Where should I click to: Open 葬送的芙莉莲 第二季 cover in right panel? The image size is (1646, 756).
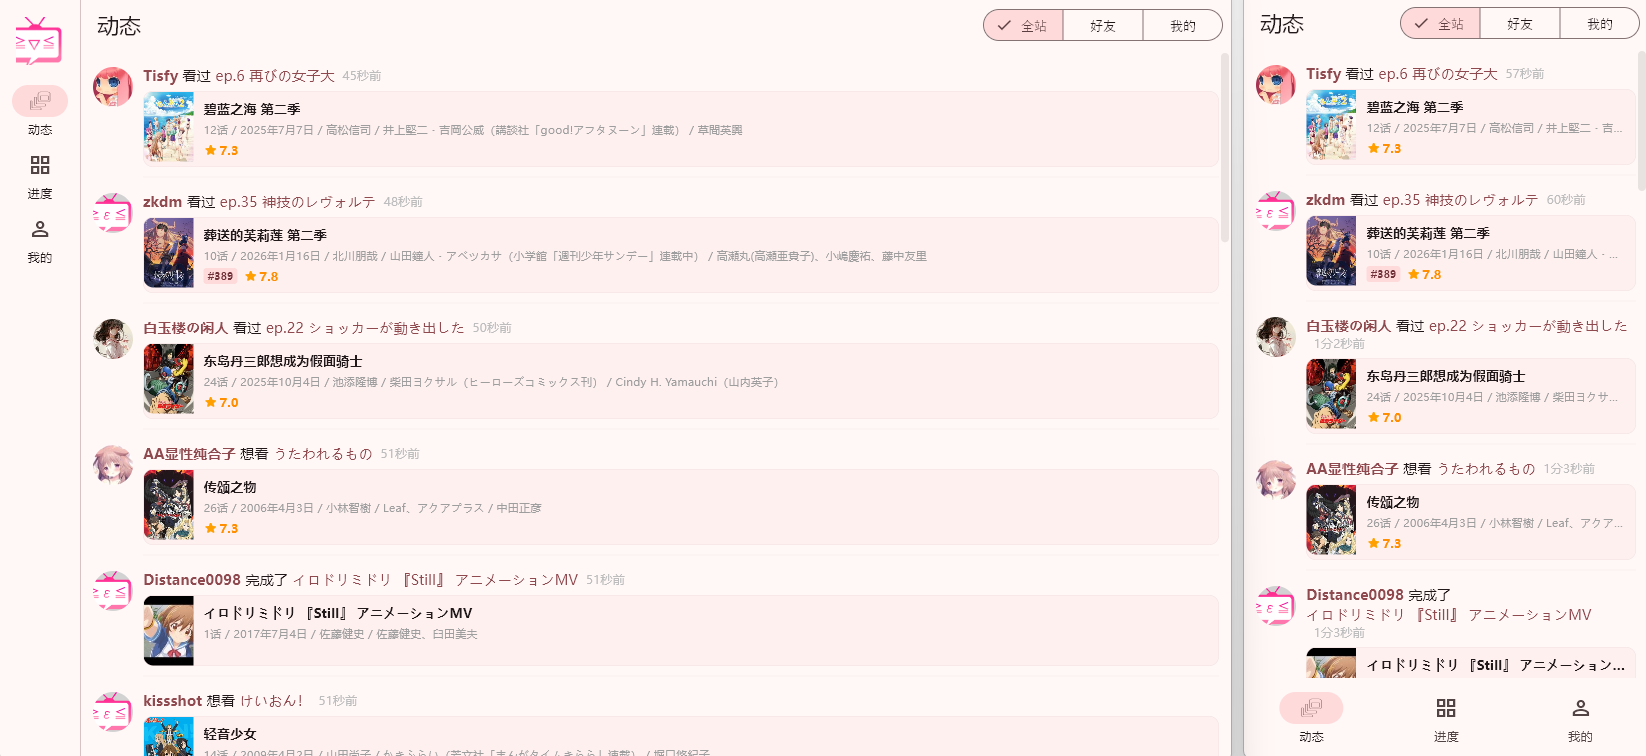[1332, 251]
